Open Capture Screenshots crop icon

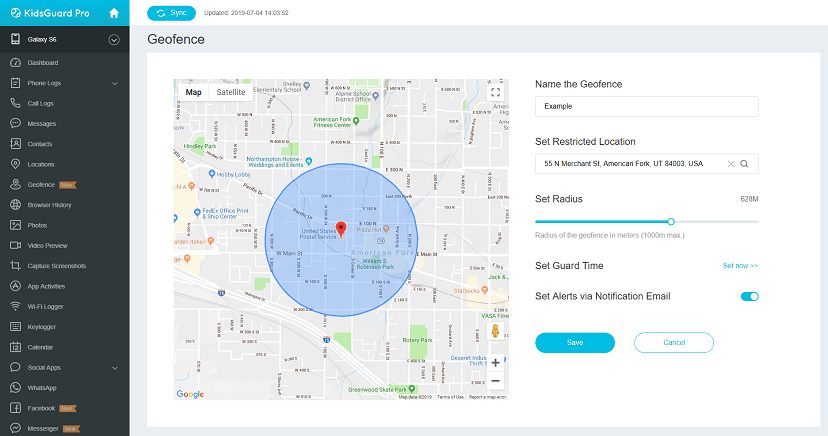15,266
